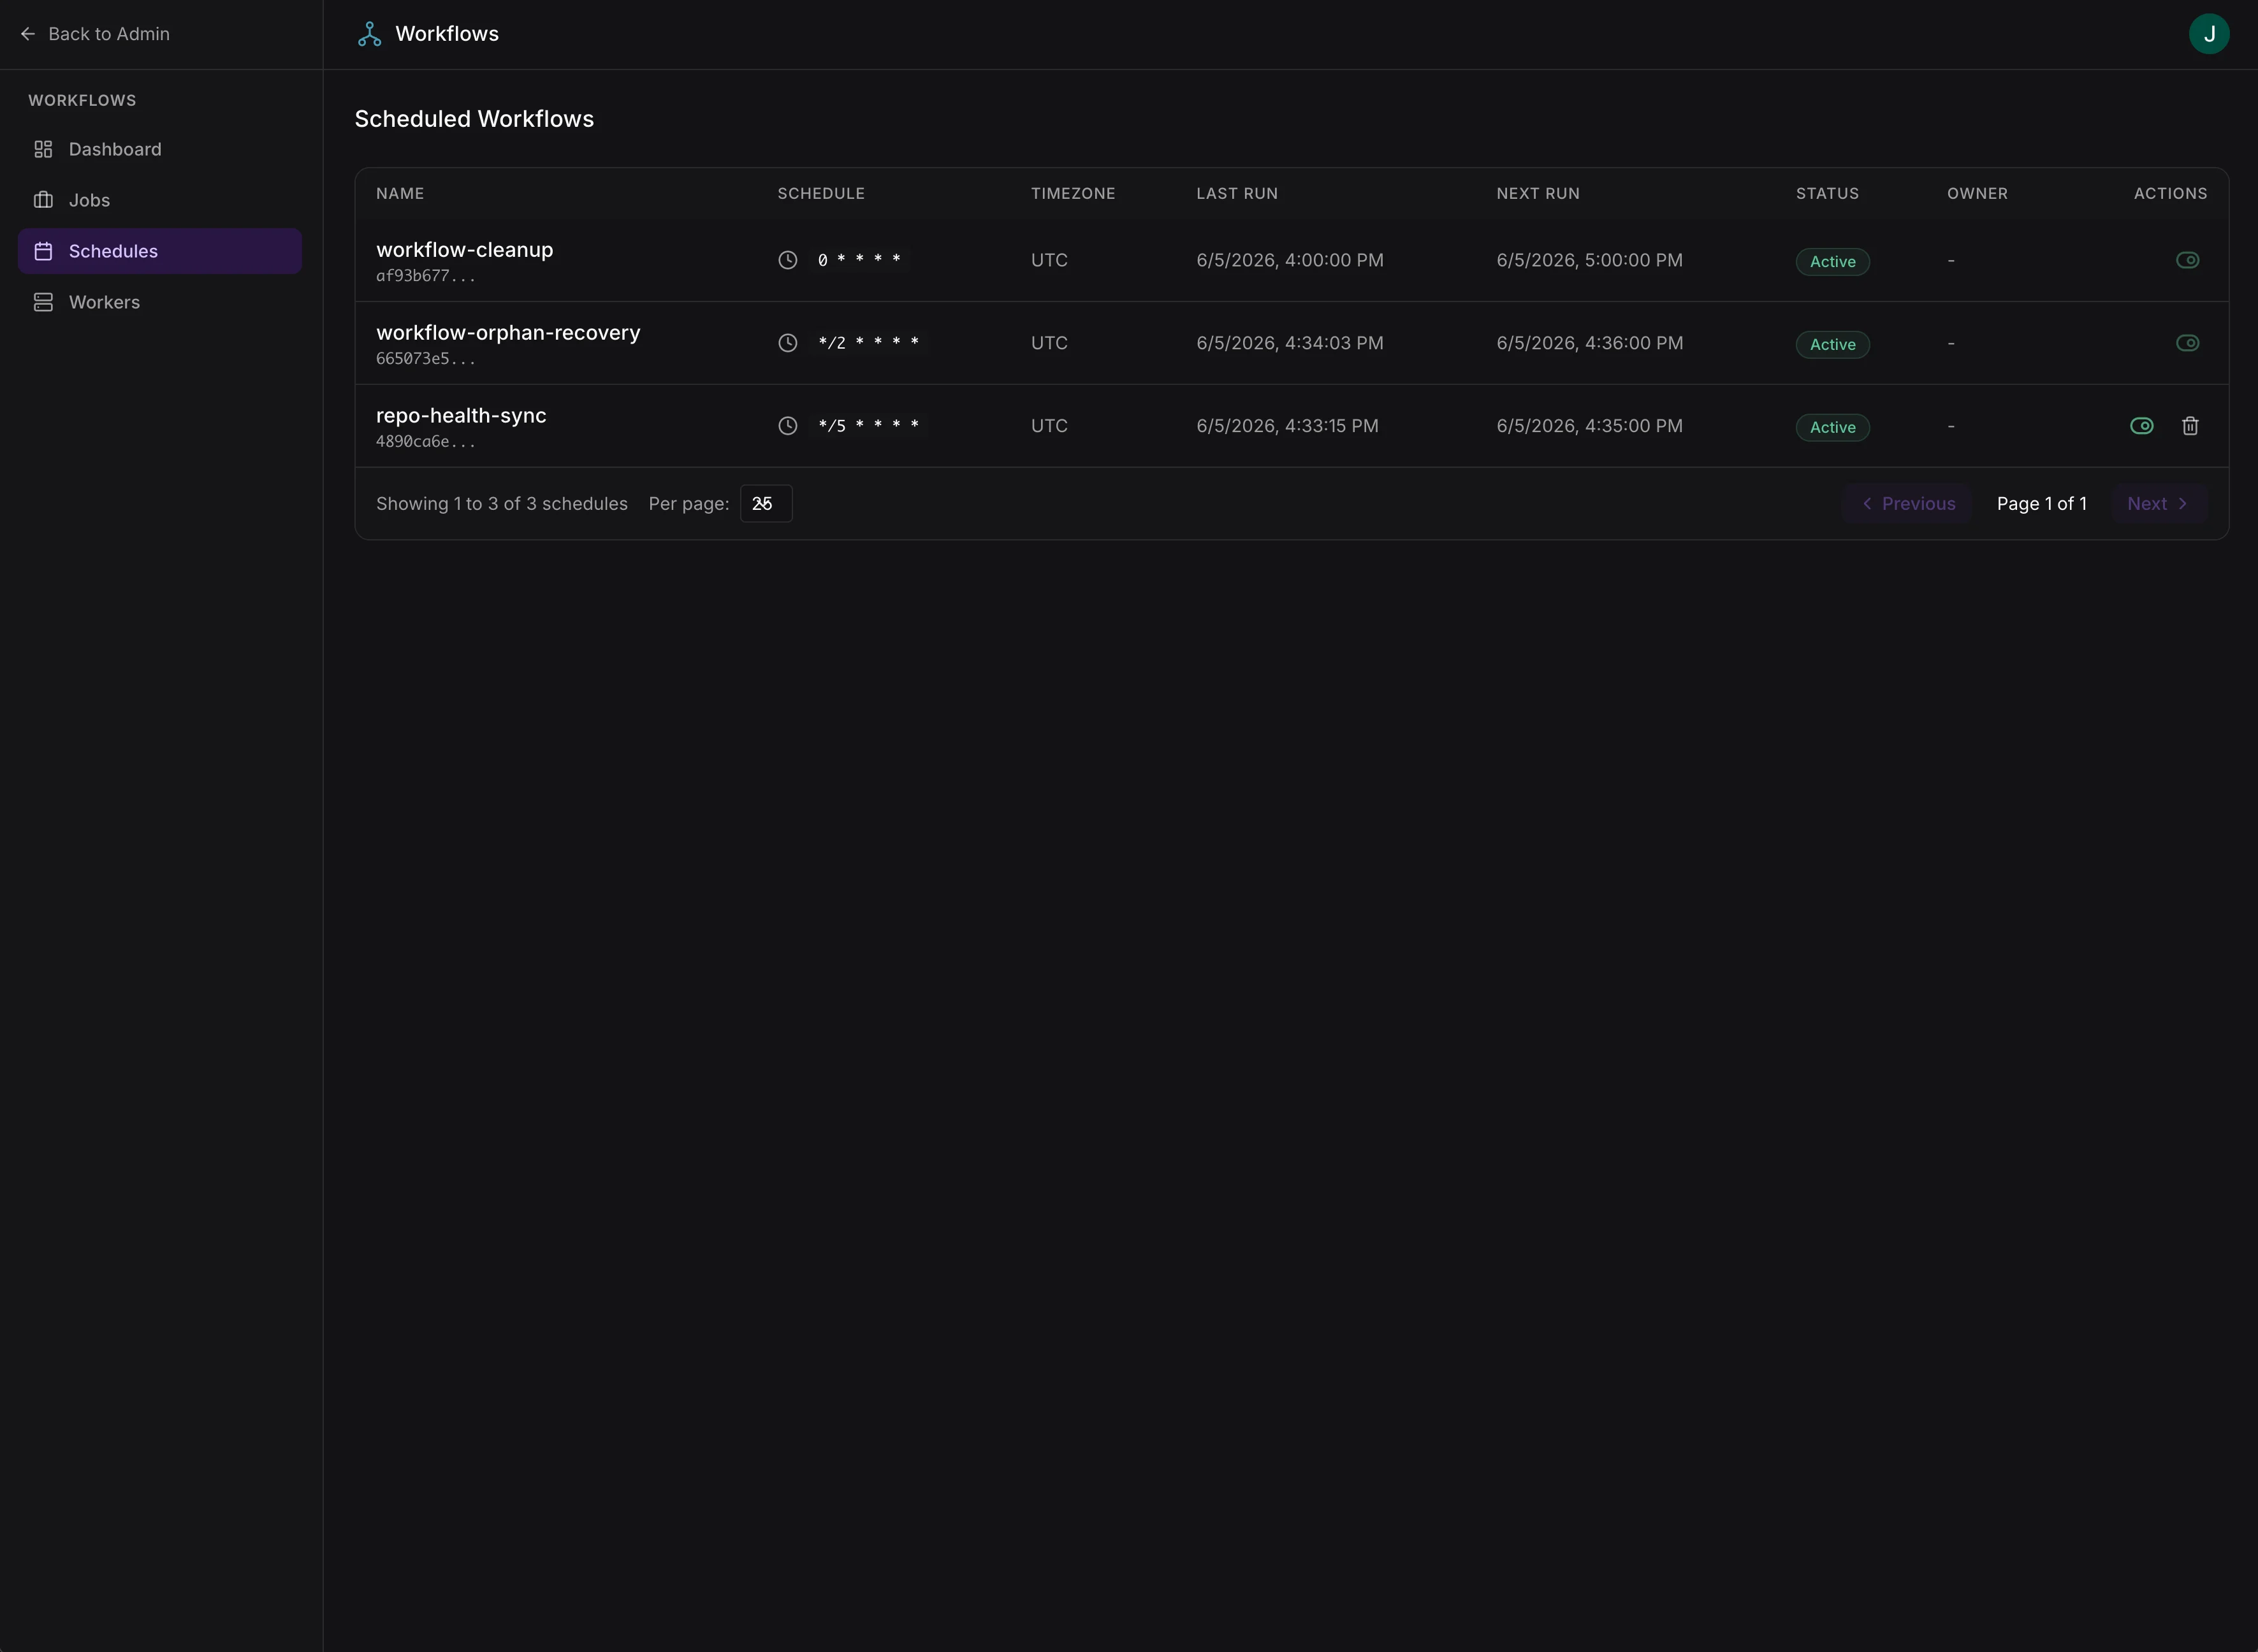This screenshot has height=1652, width=2258.
Task: Click the Next page button
Action: (x=2159, y=504)
